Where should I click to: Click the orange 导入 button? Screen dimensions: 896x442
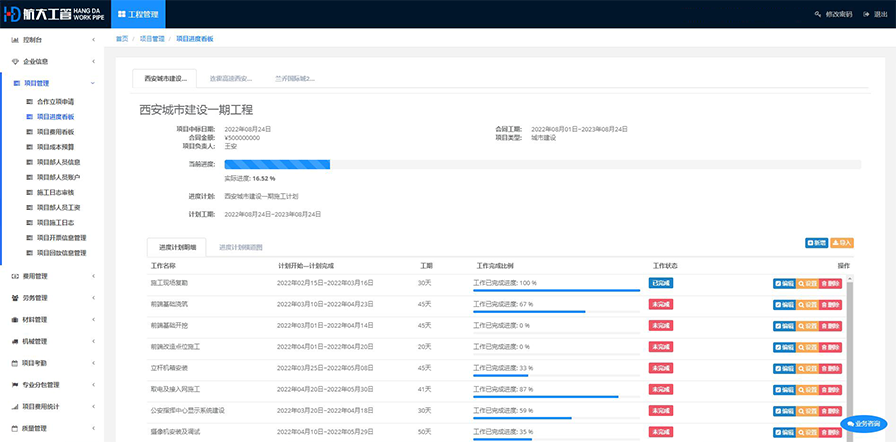point(842,243)
